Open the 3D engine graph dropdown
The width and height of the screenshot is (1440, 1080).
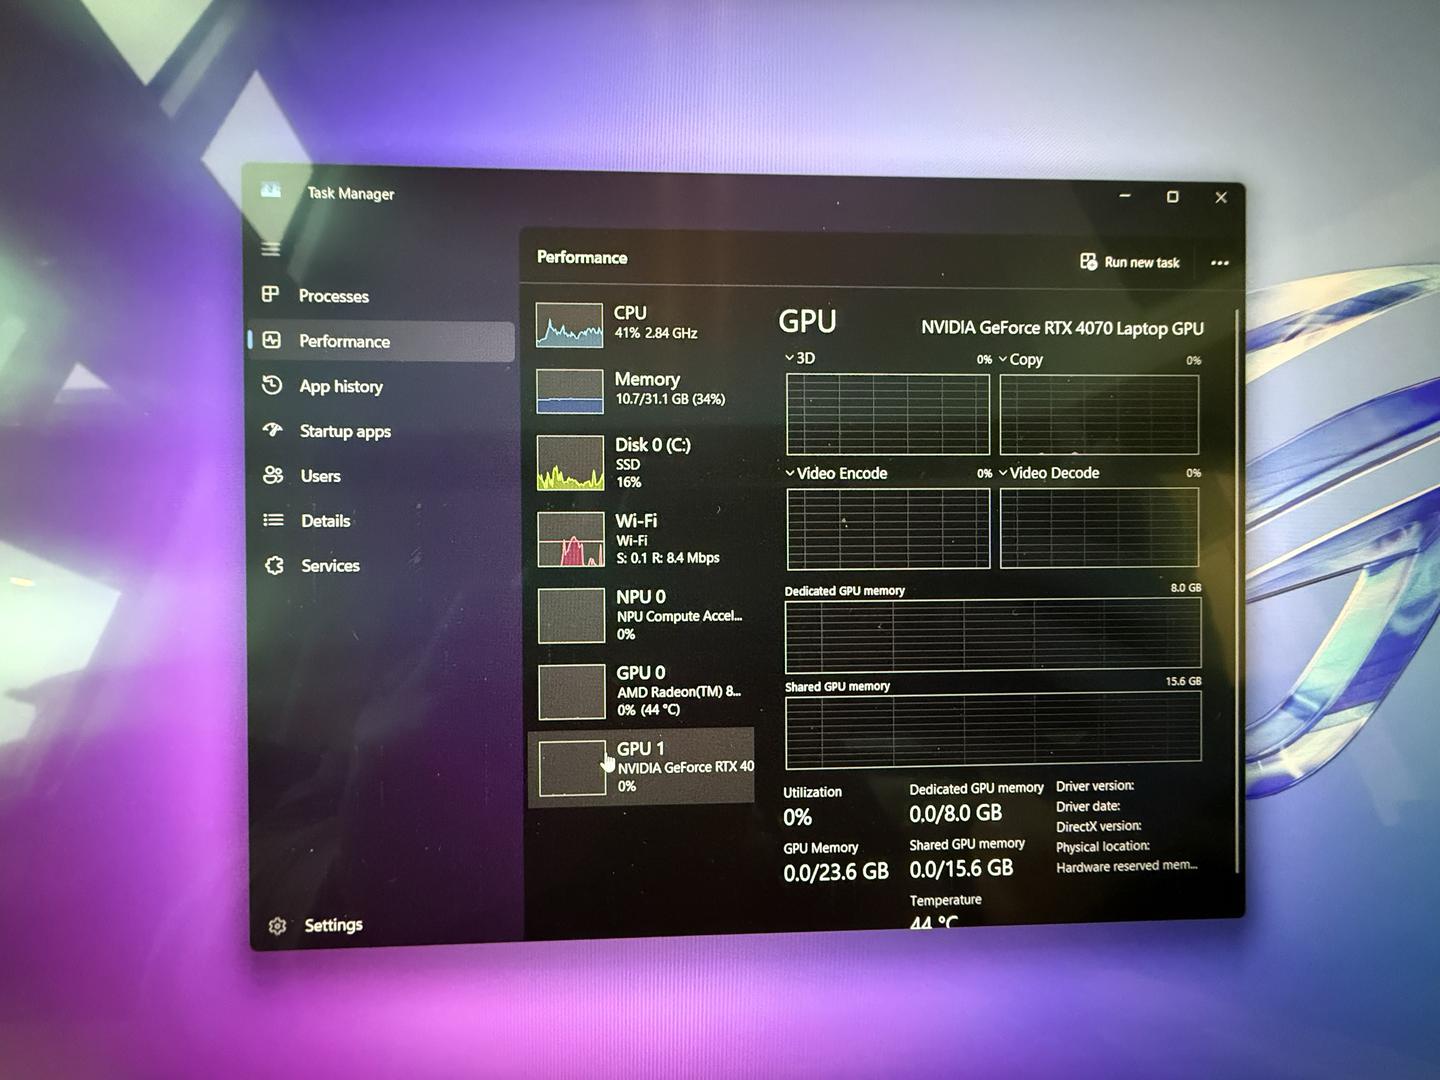click(799, 358)
